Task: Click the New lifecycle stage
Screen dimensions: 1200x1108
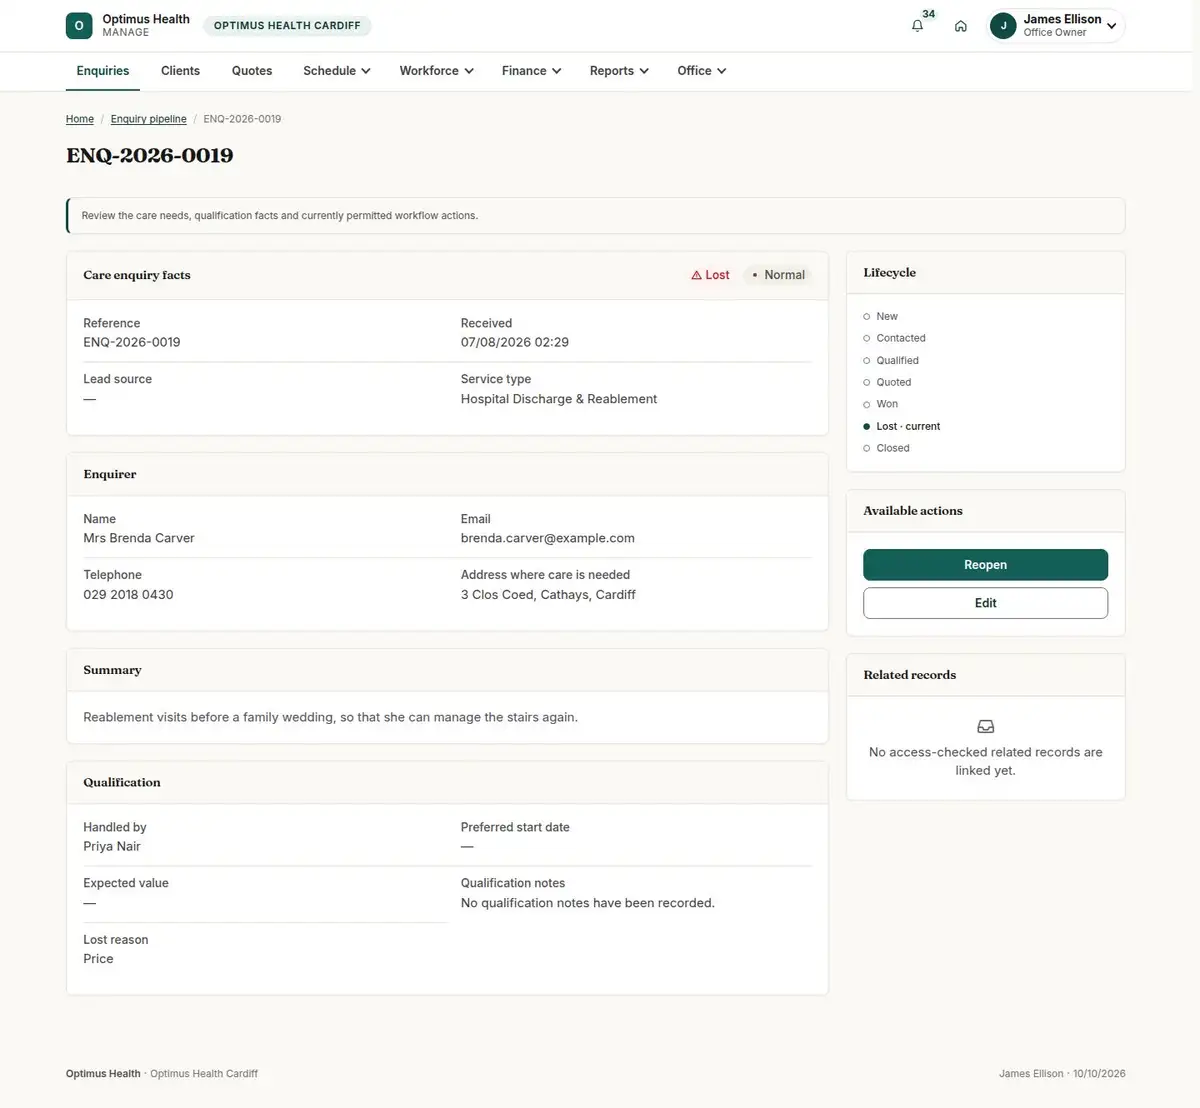Action: click(880, 316)
